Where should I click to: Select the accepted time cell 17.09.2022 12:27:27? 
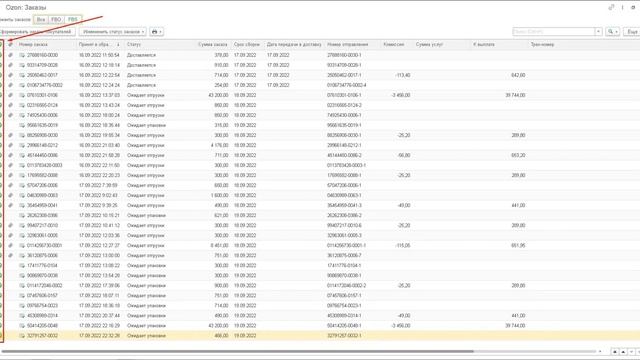[x=99, y=245]
